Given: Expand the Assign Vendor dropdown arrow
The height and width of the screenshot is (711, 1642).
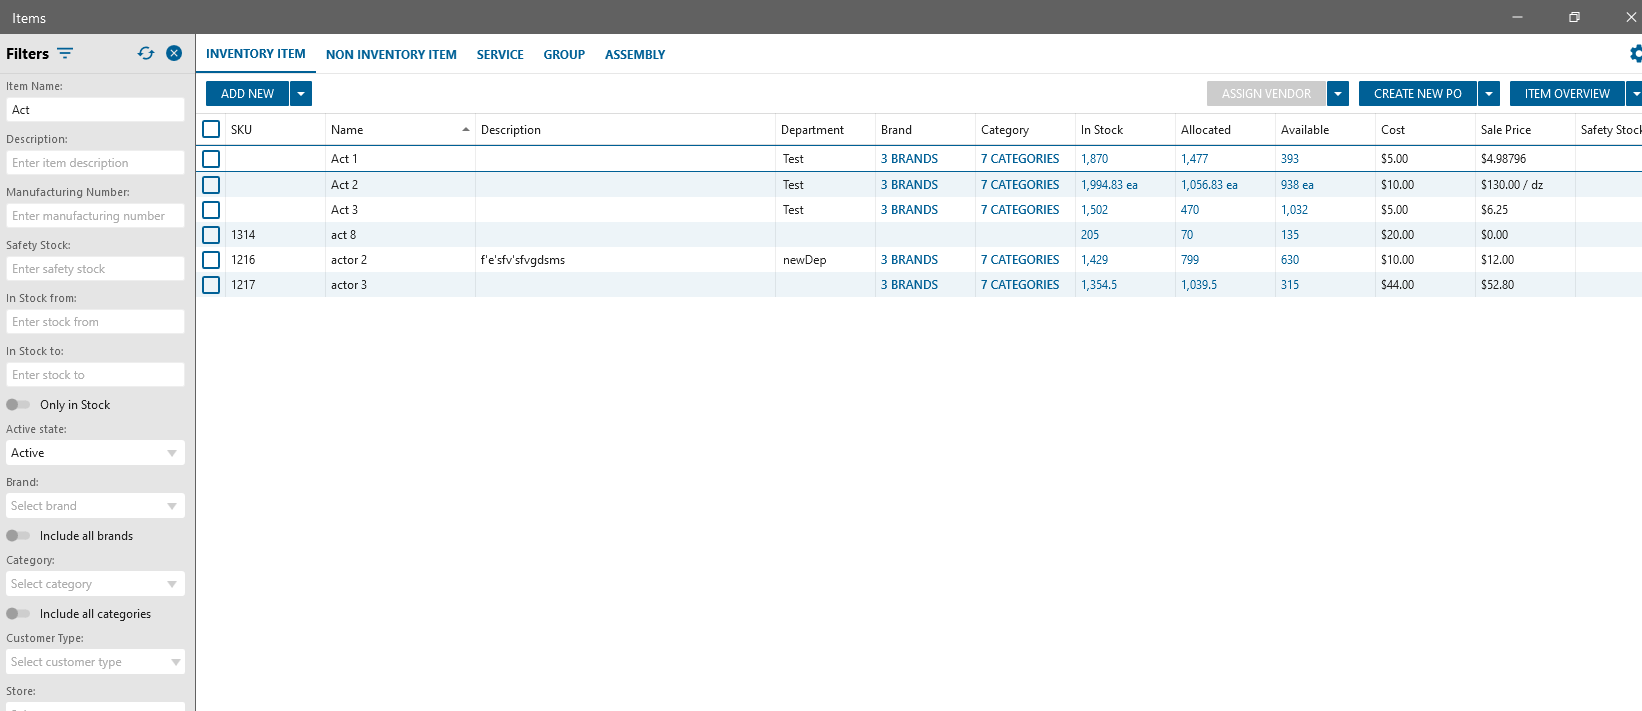Looking at the screenshot, I should click(1338, 94).
